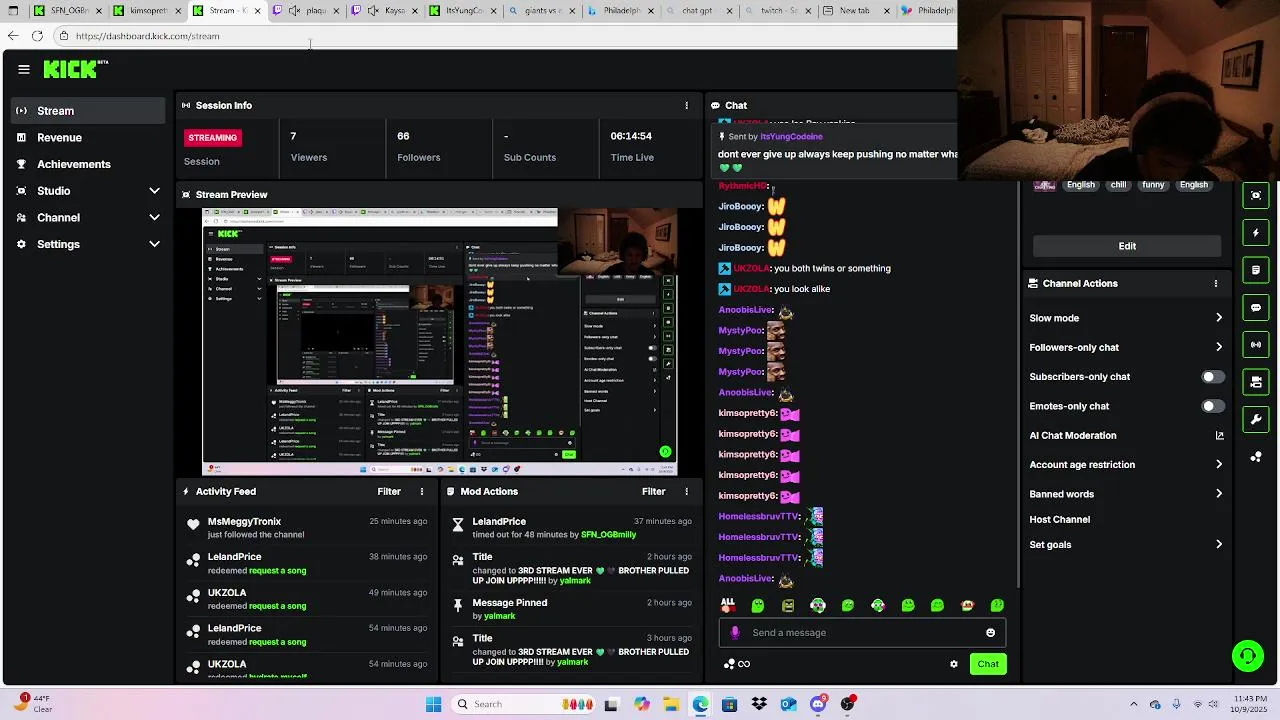Select the ALL emote category
Screen dimensions: 1280x720
click(x=727, y=605)
